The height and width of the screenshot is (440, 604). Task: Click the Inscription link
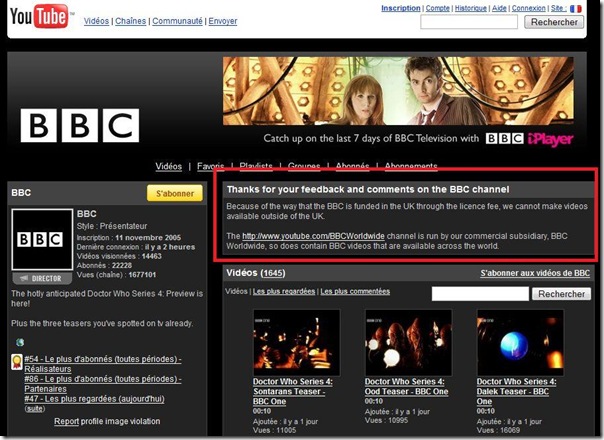[x=401, y=8]
